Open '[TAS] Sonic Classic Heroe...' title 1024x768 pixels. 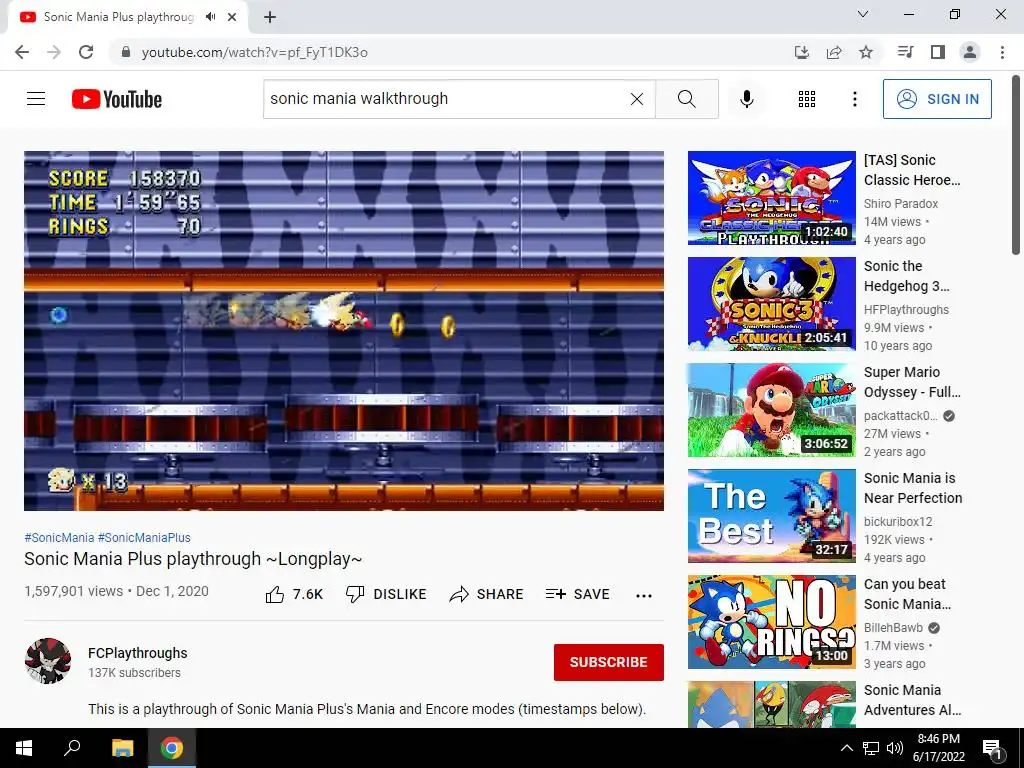912,170
